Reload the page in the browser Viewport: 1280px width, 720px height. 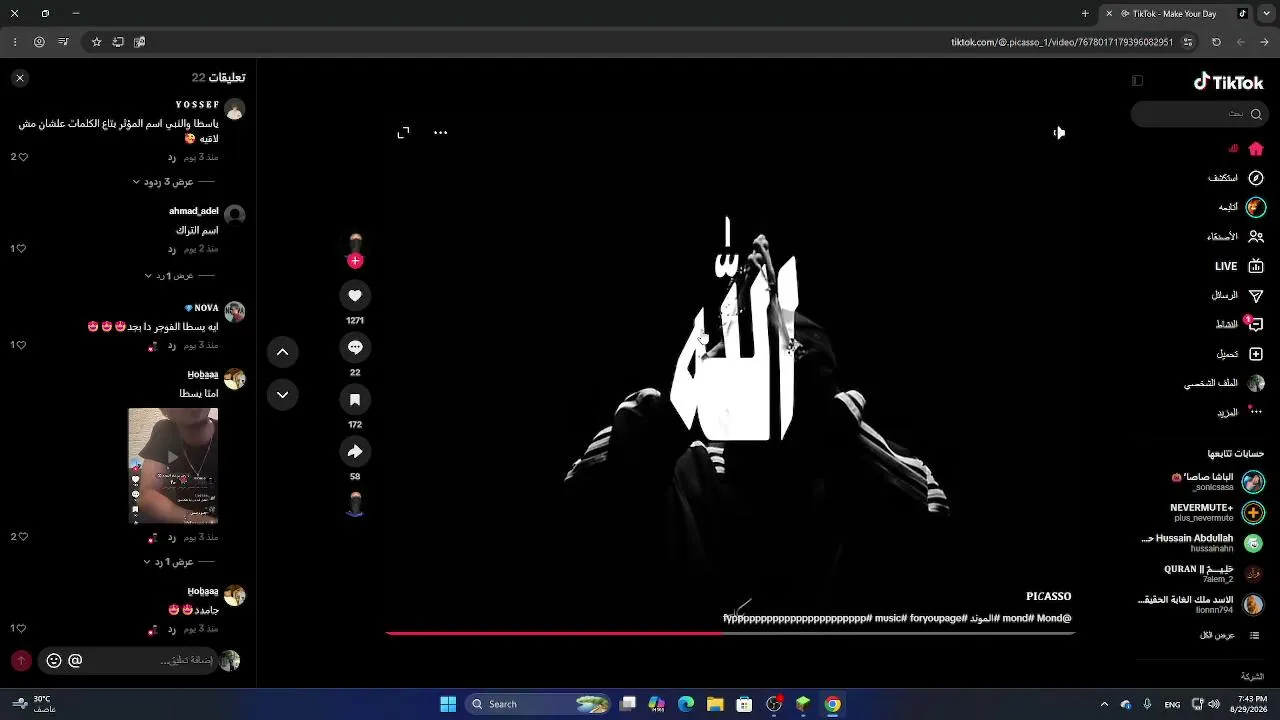pyautogui.click(x=1216, y=42)
